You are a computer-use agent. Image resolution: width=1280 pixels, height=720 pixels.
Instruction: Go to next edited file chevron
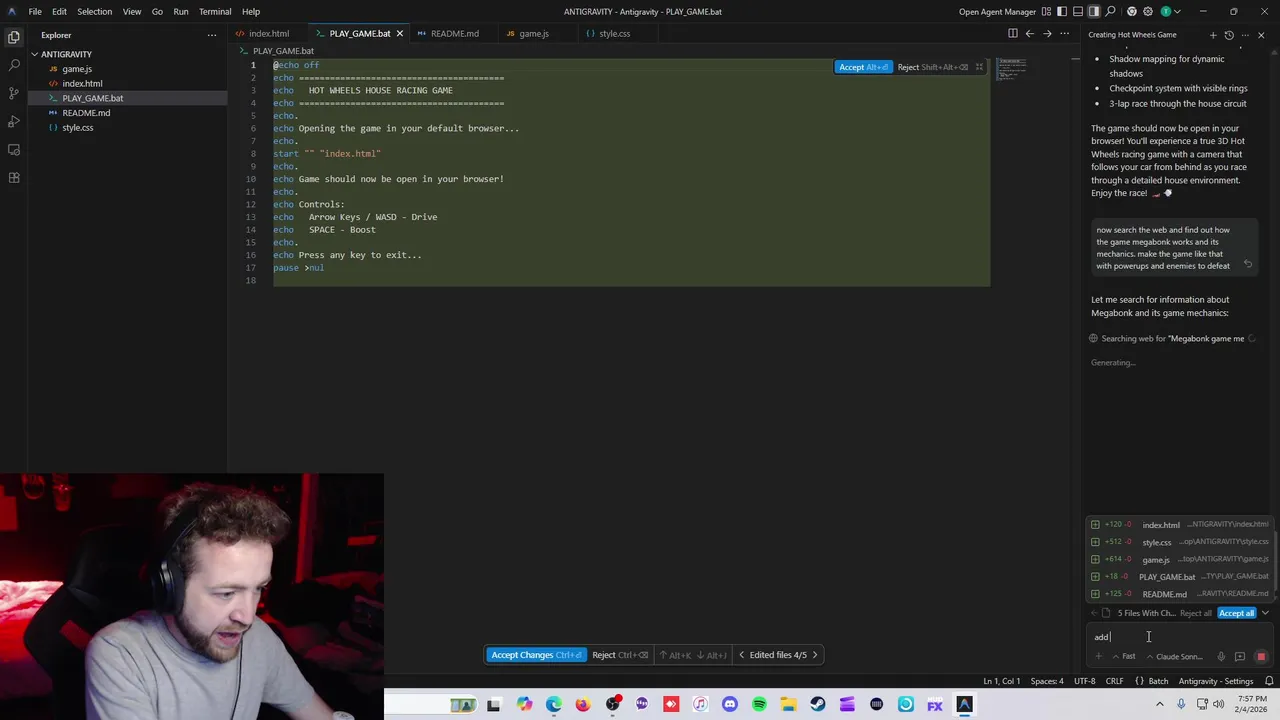(x=814, y=655)
